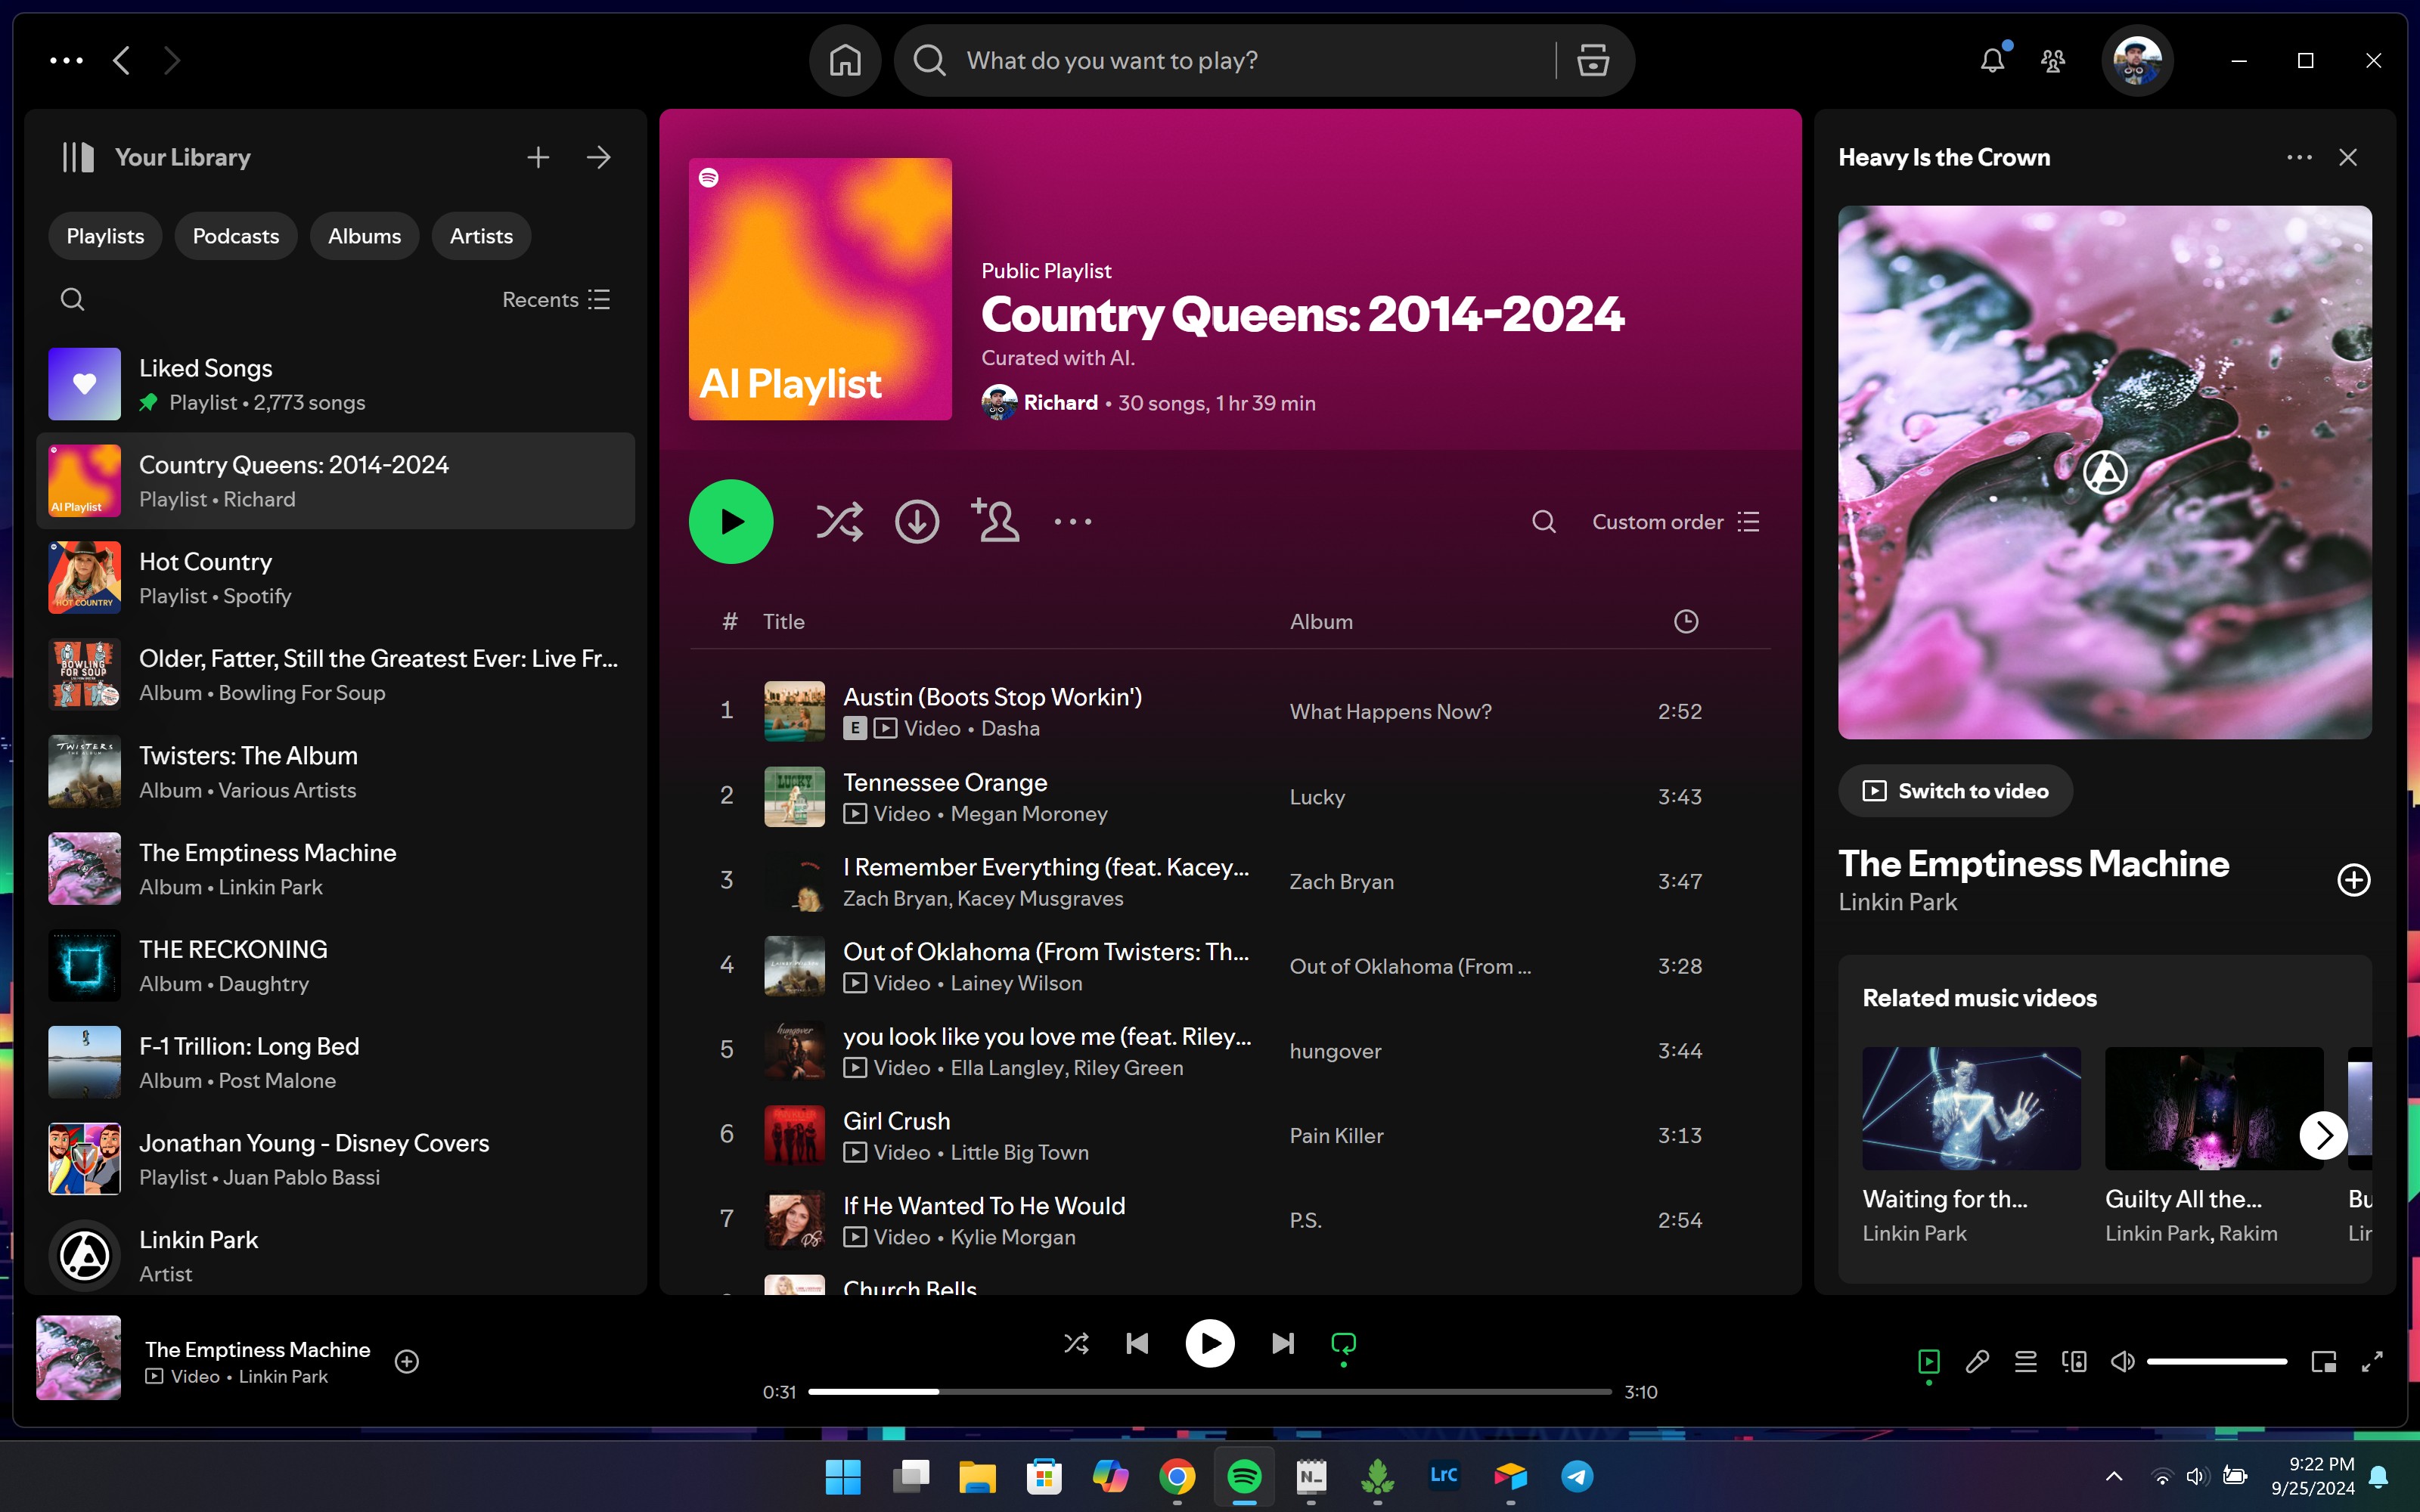Go to the Spotify Home screen
This screenshot has width=2420, height=1512.
pos(845,61)
